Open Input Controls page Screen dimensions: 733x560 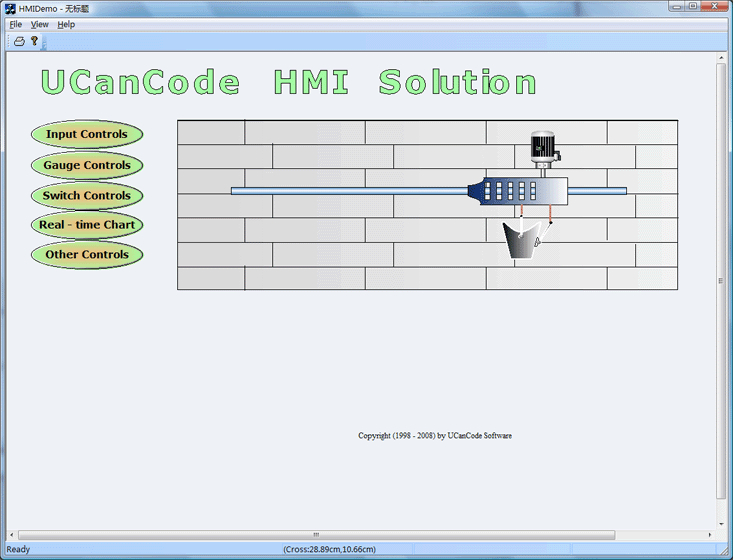pyautogui.click(x=87, y=134)
